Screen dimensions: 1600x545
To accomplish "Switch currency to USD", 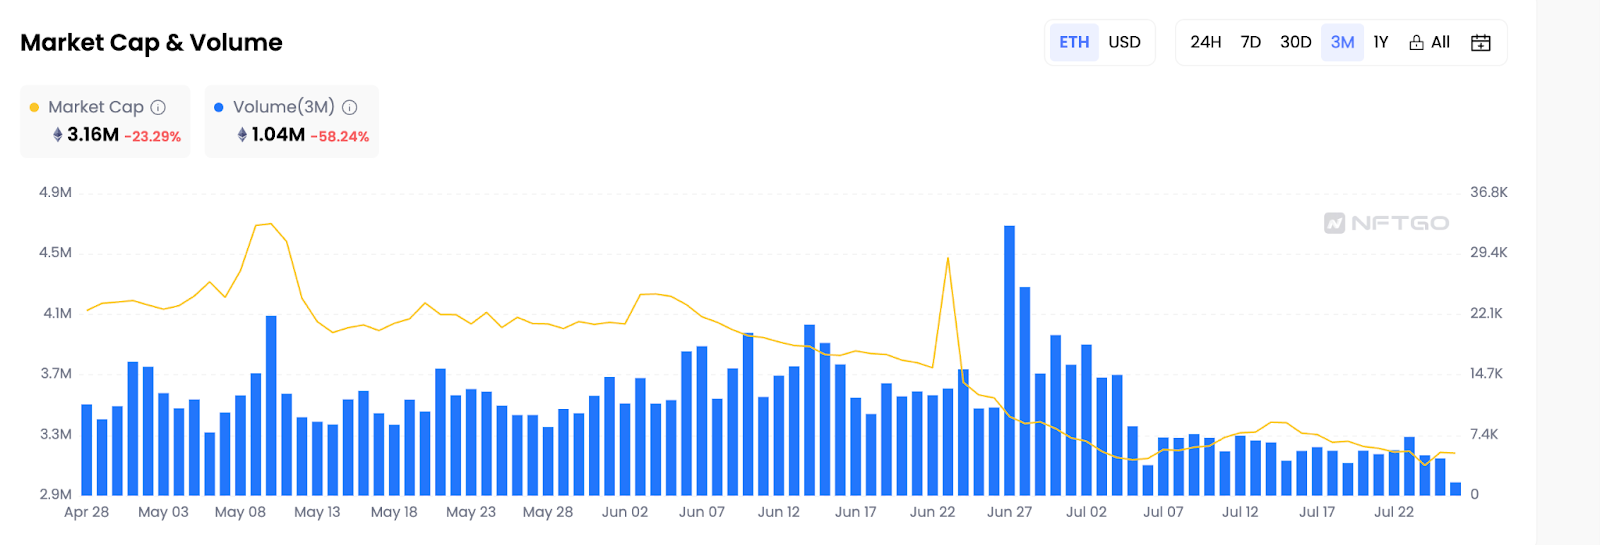I will point(1124,42).
